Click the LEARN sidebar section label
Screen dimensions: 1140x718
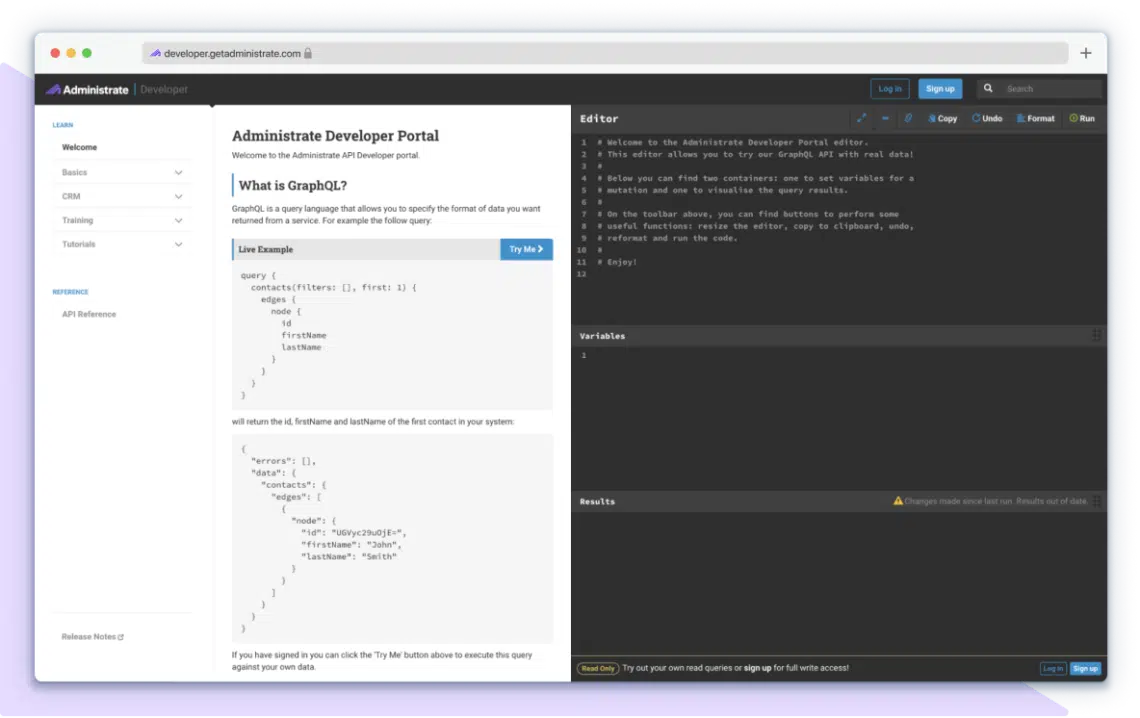(x=63, y=125)
